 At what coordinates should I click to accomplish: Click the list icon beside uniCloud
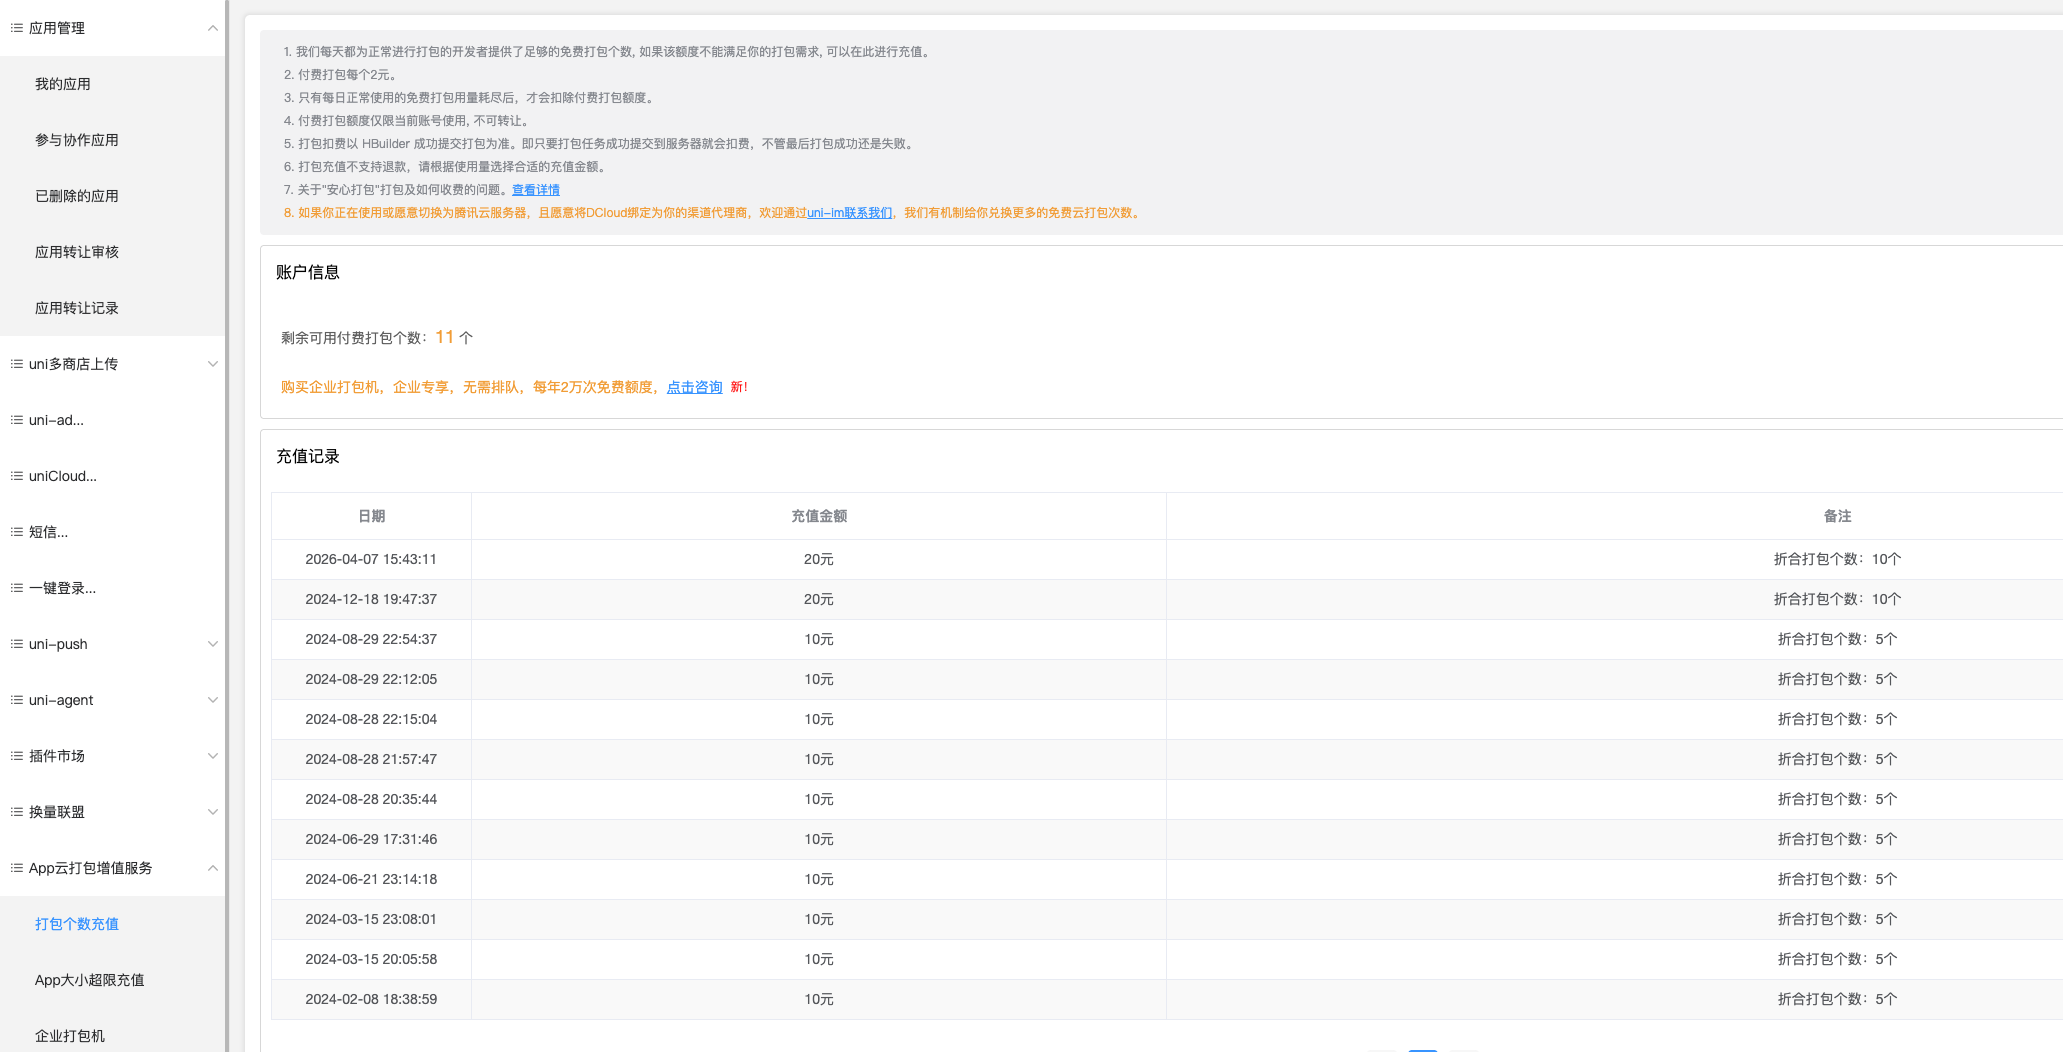[16, 476]
